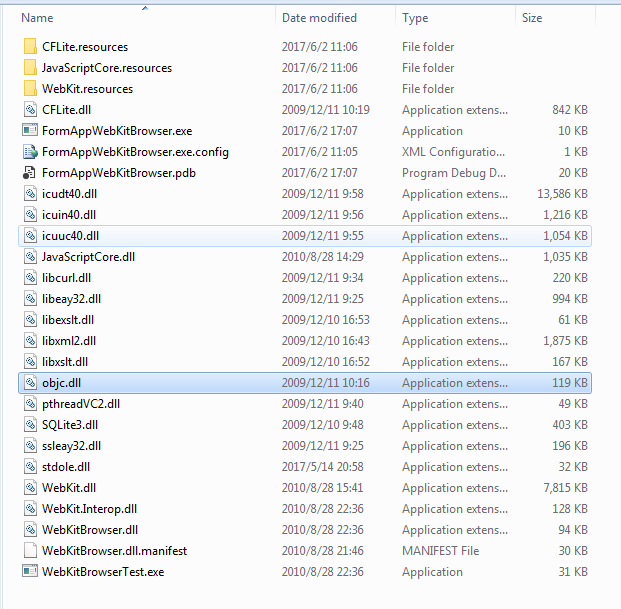Click the SQLite3.dll file icon
Viewport: 621px width, 609px height.
pyautogui.click(x=30, y=424)
